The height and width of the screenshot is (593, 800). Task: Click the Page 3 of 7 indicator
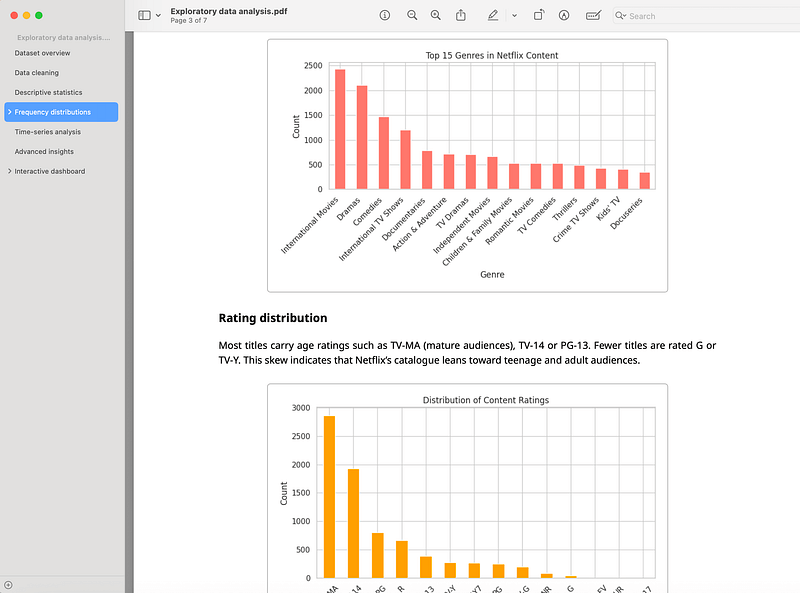click(x=189, y=20)
